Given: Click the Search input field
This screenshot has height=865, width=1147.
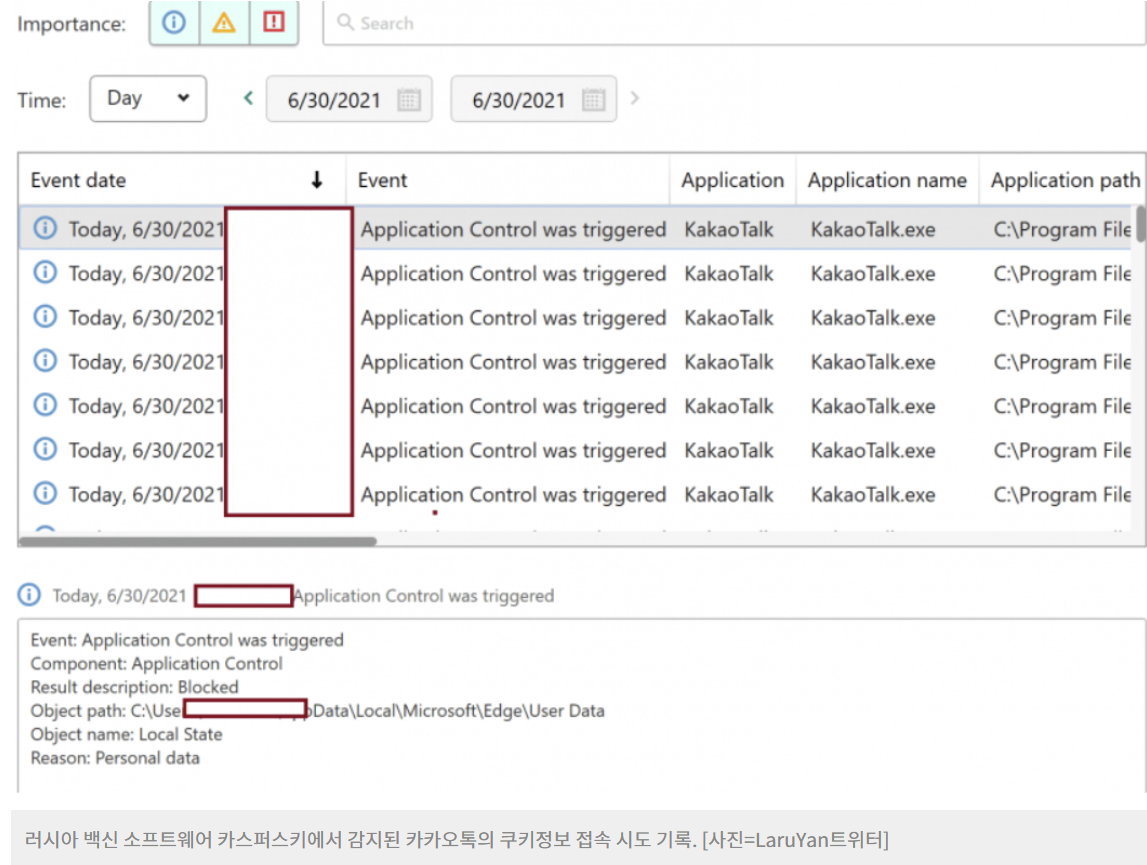Looking at the screenshot, I should (734, 23).
